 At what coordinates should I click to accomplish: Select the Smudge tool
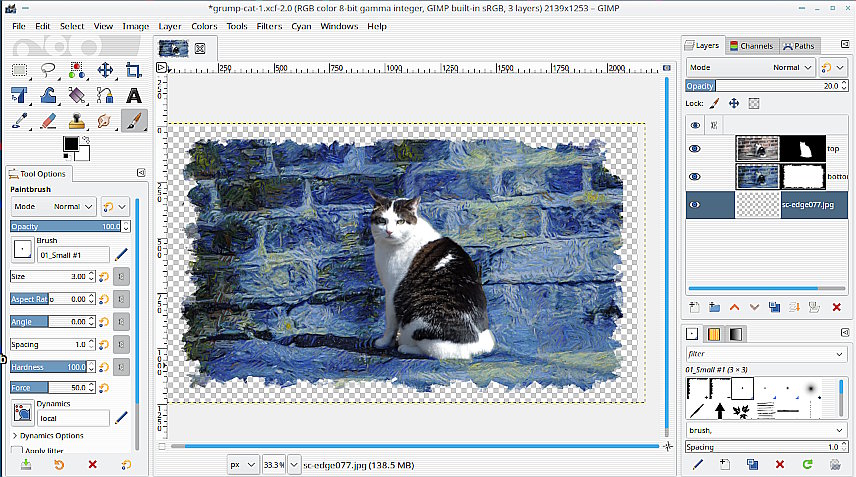[105, 121]
